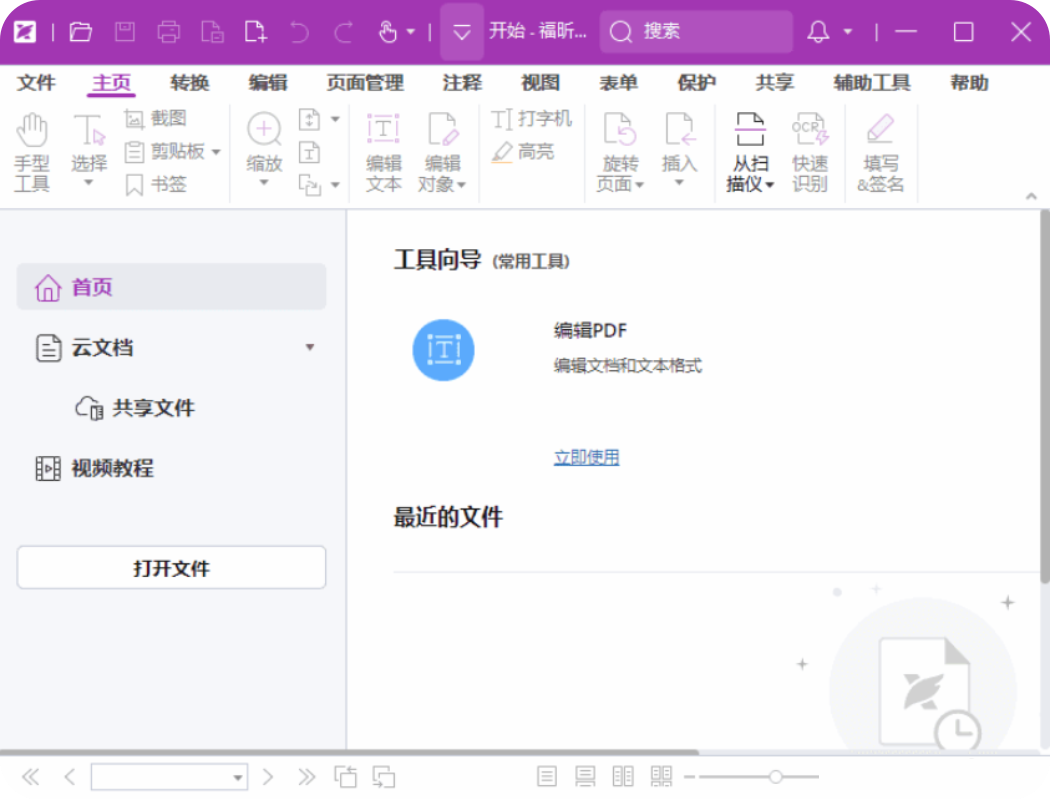Switch to single page view mode

[546, 777]
